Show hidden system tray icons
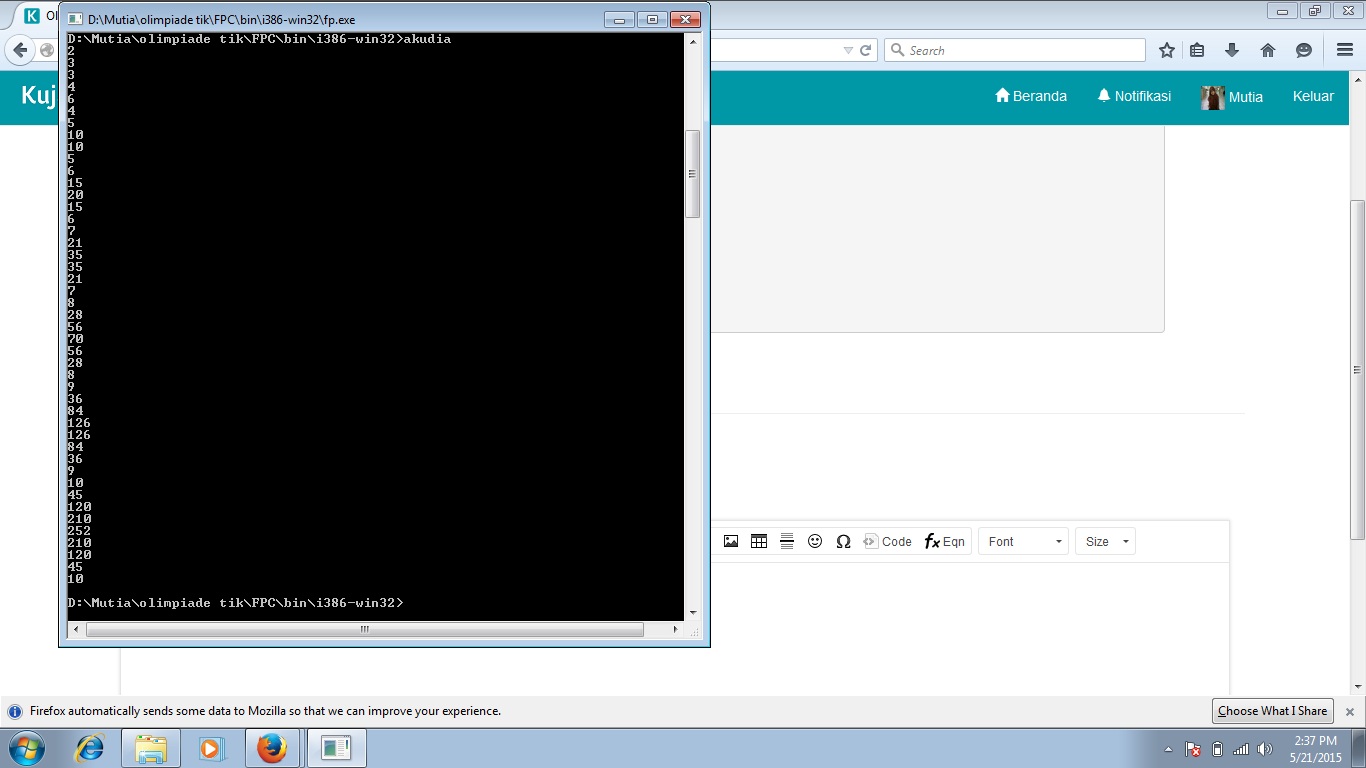The width and height of the screenshot is (1366, 768). [1168, 749]
